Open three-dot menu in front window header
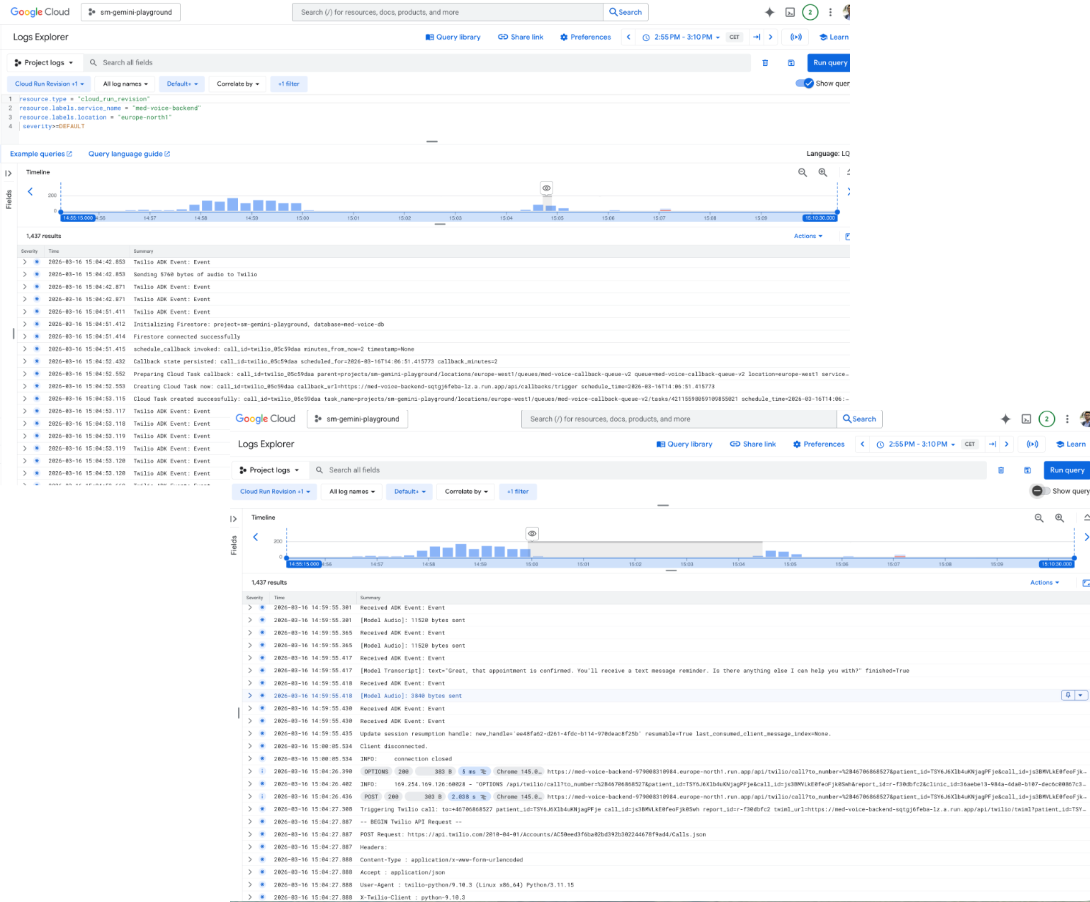The image size is (1090, 902). 1067,419
